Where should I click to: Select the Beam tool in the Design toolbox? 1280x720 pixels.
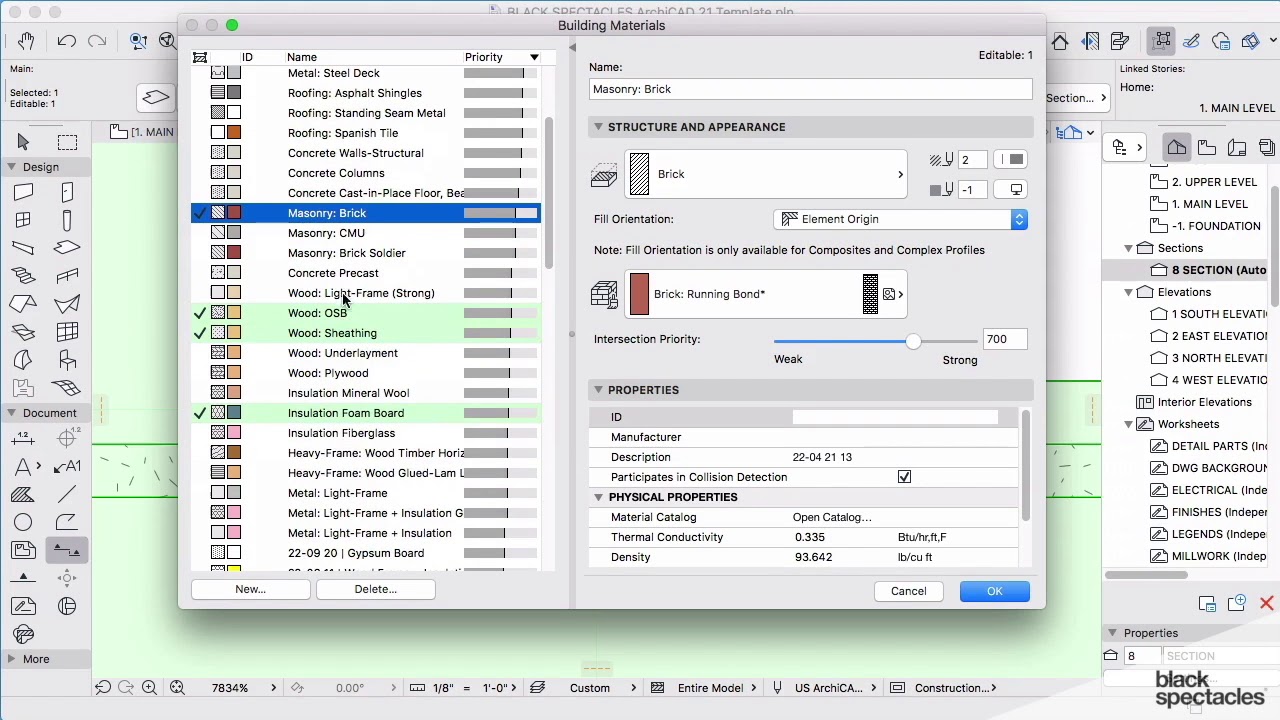pos(24,248)
